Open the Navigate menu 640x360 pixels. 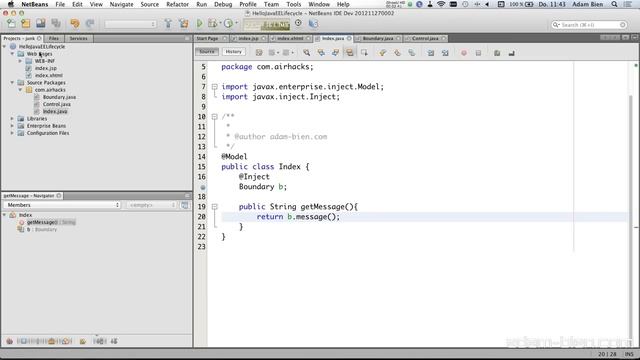(x=121, y=4)
